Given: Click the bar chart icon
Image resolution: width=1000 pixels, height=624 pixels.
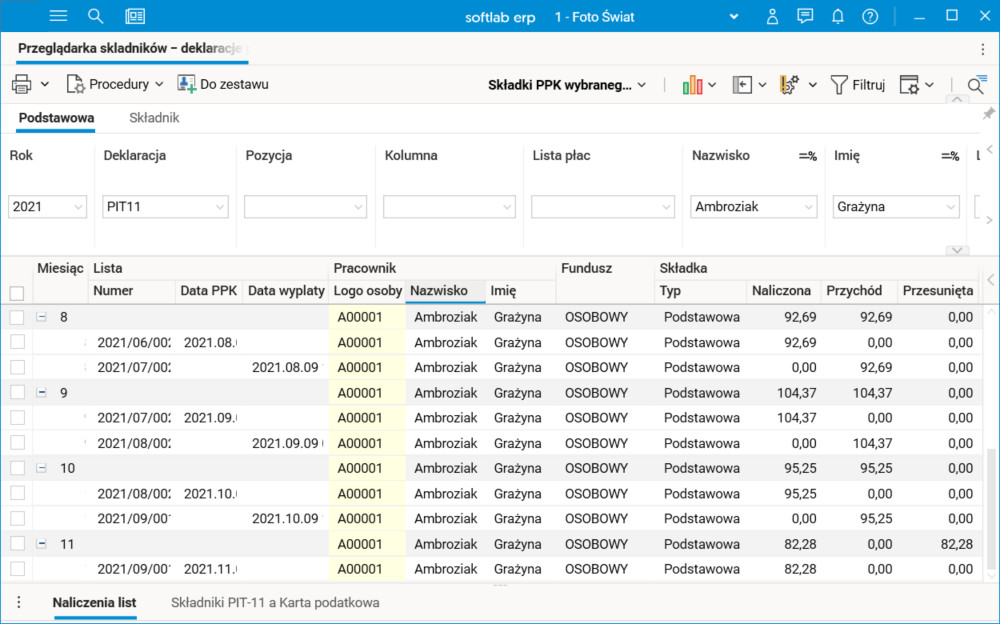Looking at the screenshot, I should 692,84.
